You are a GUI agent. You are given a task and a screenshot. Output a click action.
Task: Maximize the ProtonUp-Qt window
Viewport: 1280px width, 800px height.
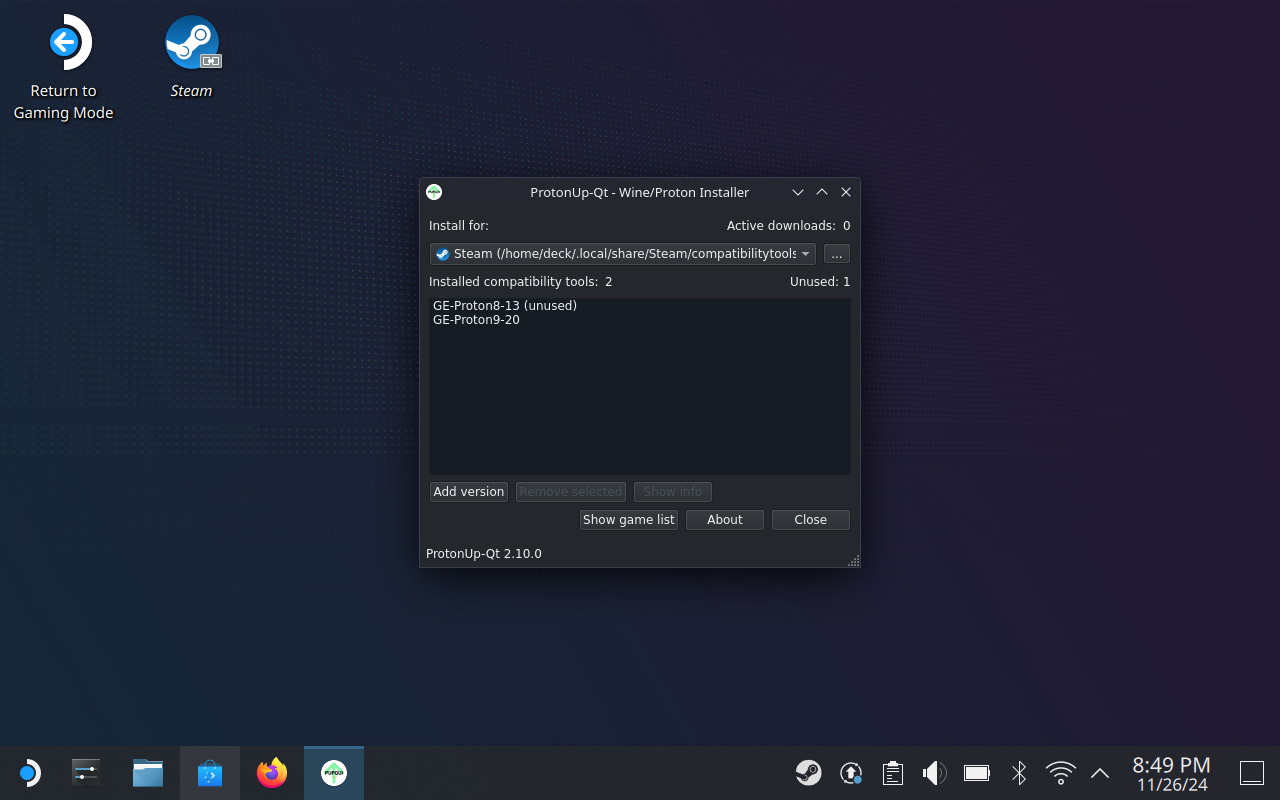(x=822, y=192)
